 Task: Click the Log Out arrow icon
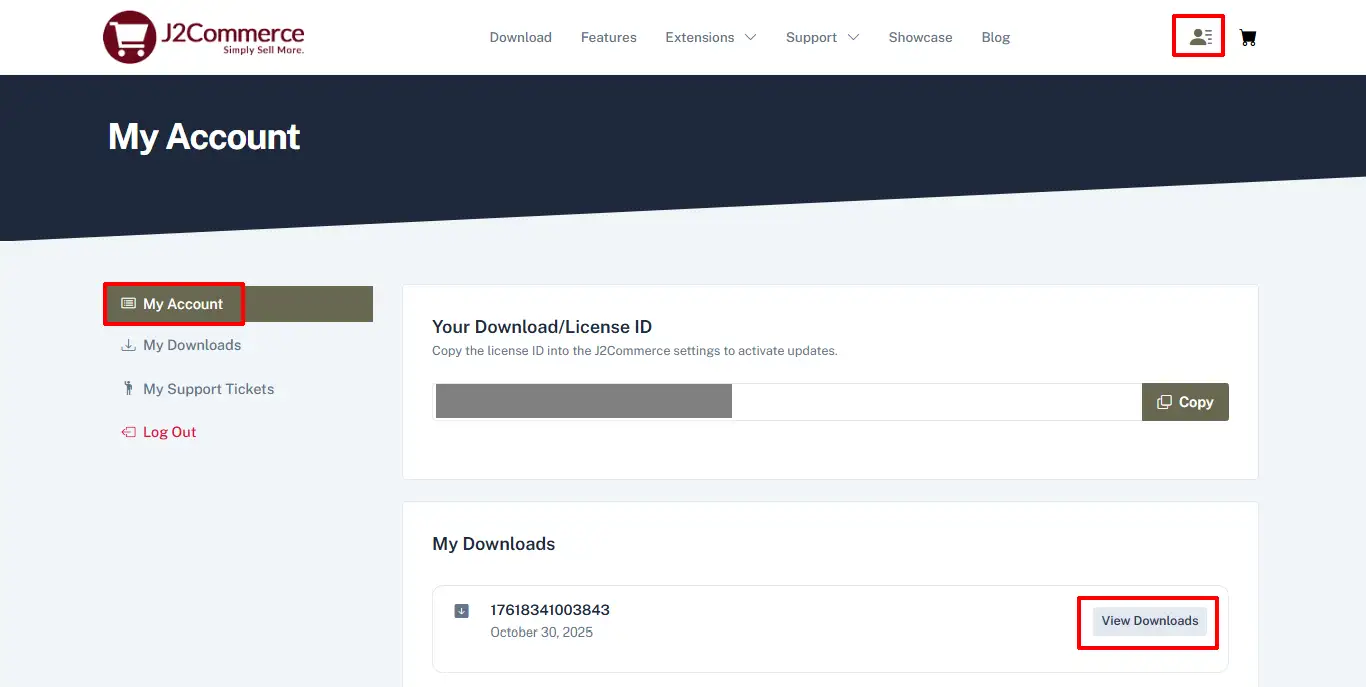tap(128, 432)
